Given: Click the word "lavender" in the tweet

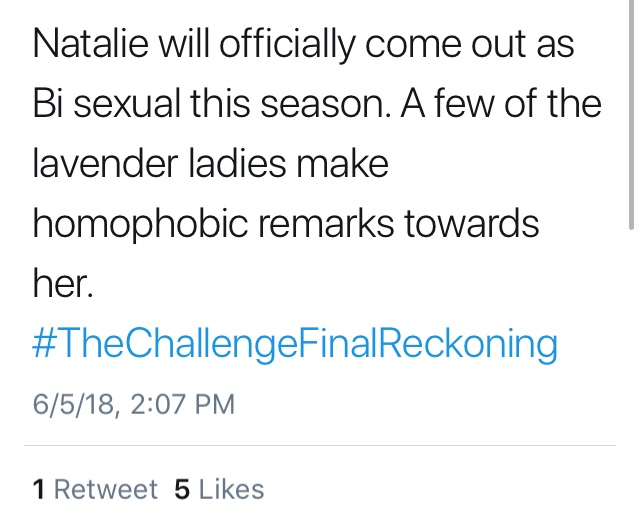Looking at the screenshot, I should click(x=105, y=163).
